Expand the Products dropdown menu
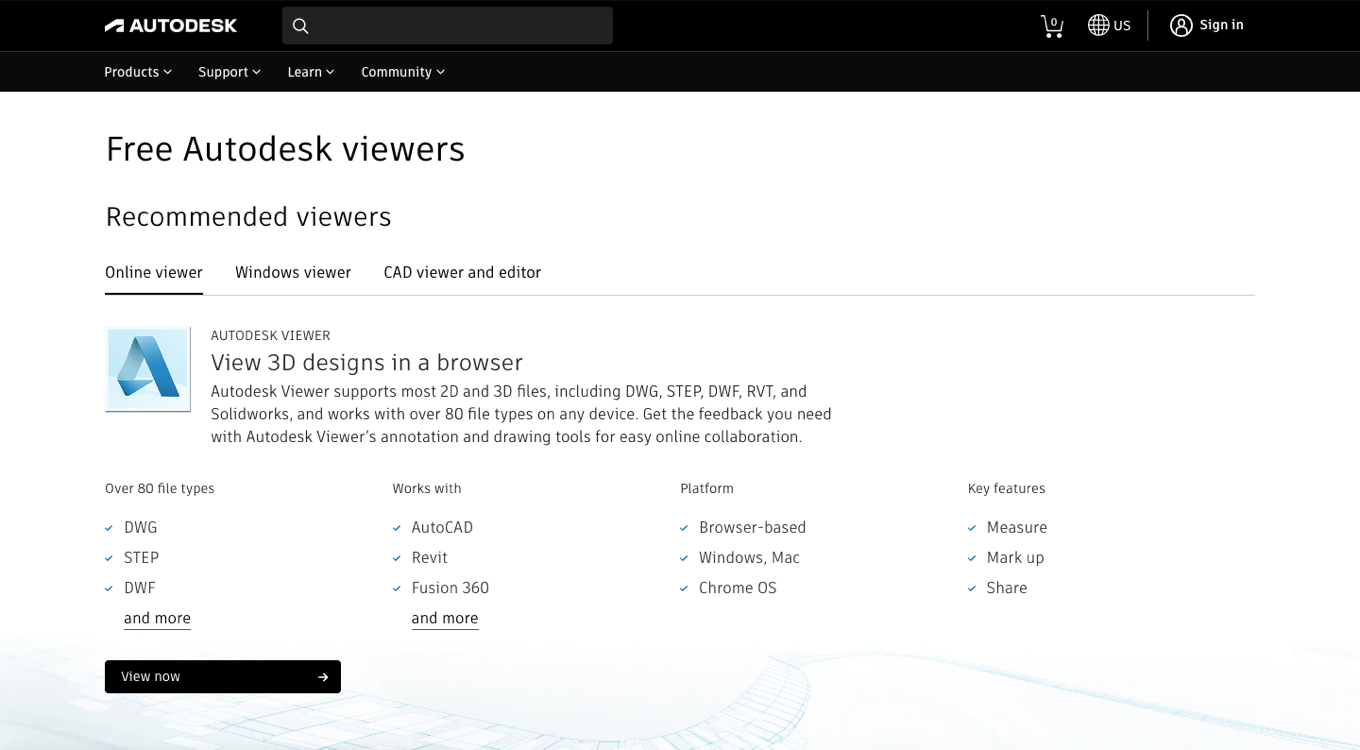Viewport: 1360px width, 750px height. 138,72
